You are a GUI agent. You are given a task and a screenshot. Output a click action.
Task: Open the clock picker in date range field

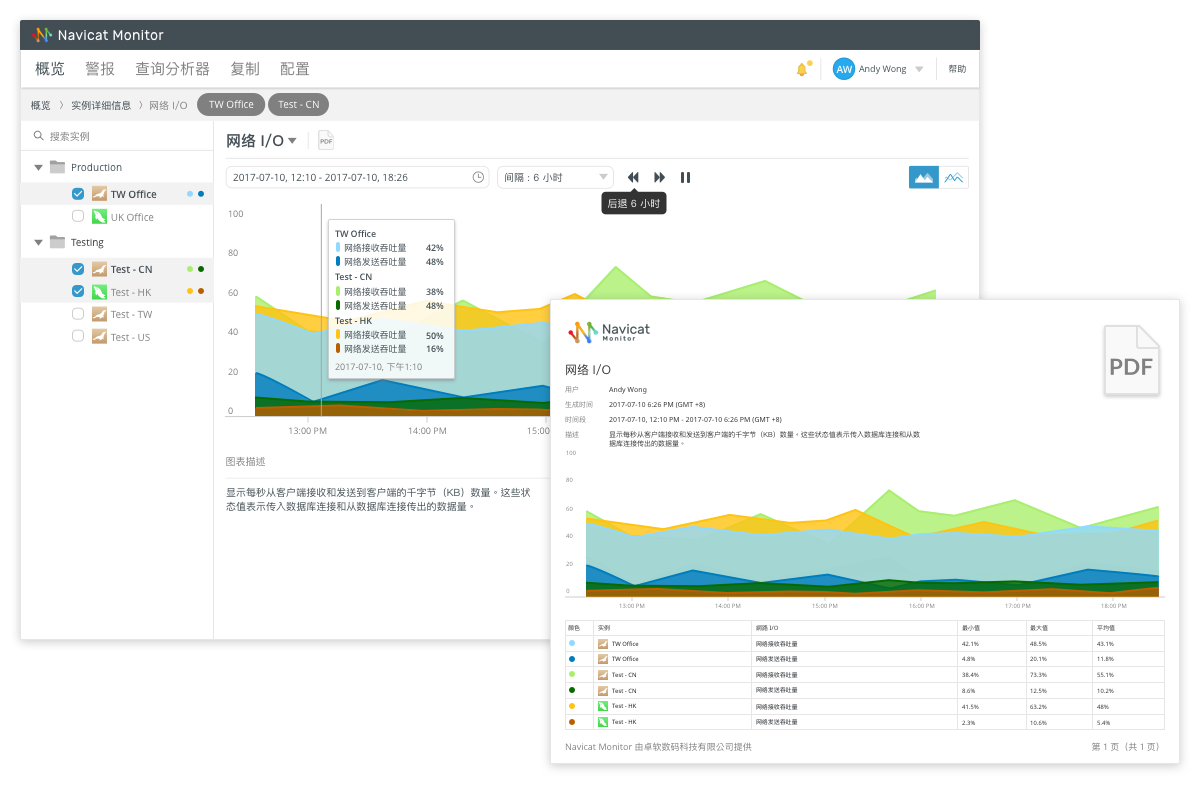click(478, 177)
